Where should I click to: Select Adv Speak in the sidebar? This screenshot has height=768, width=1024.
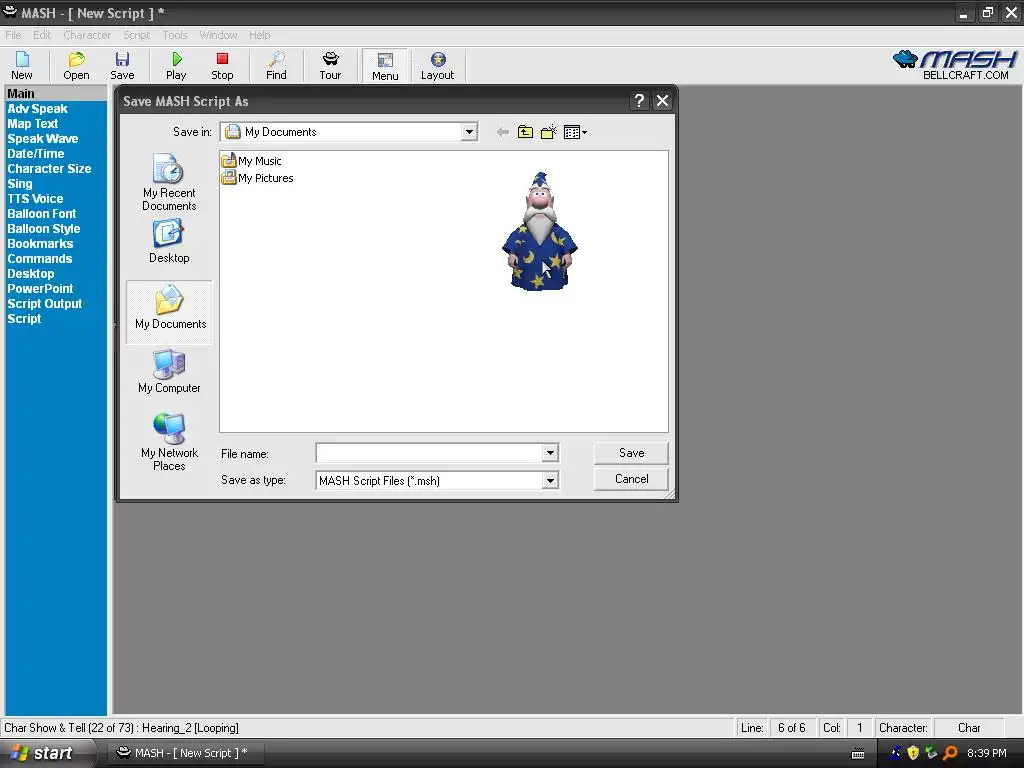click(x=37, y=108)
